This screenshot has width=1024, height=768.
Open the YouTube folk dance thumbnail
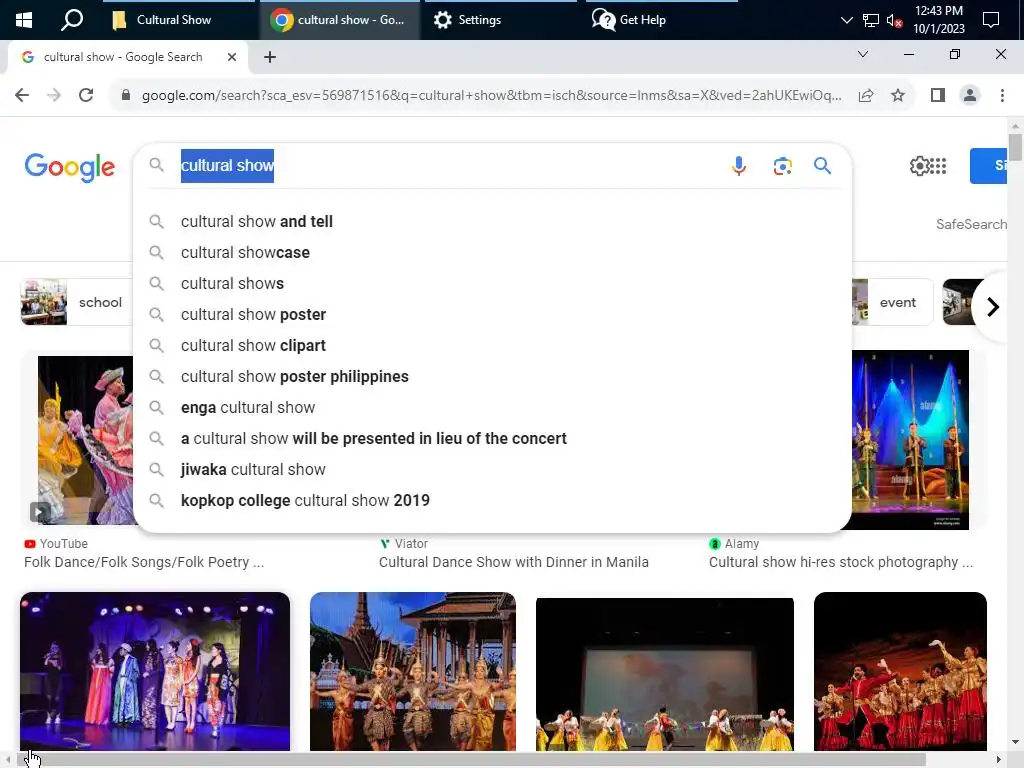(85, 440)
